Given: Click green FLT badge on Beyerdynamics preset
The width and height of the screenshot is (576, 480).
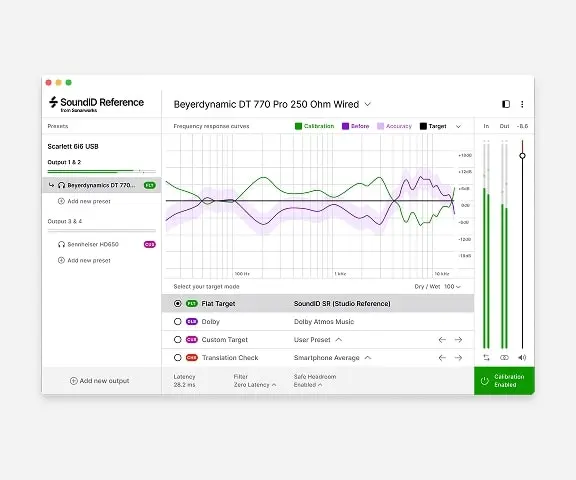Looking at the screenshot, I should 150,185.
